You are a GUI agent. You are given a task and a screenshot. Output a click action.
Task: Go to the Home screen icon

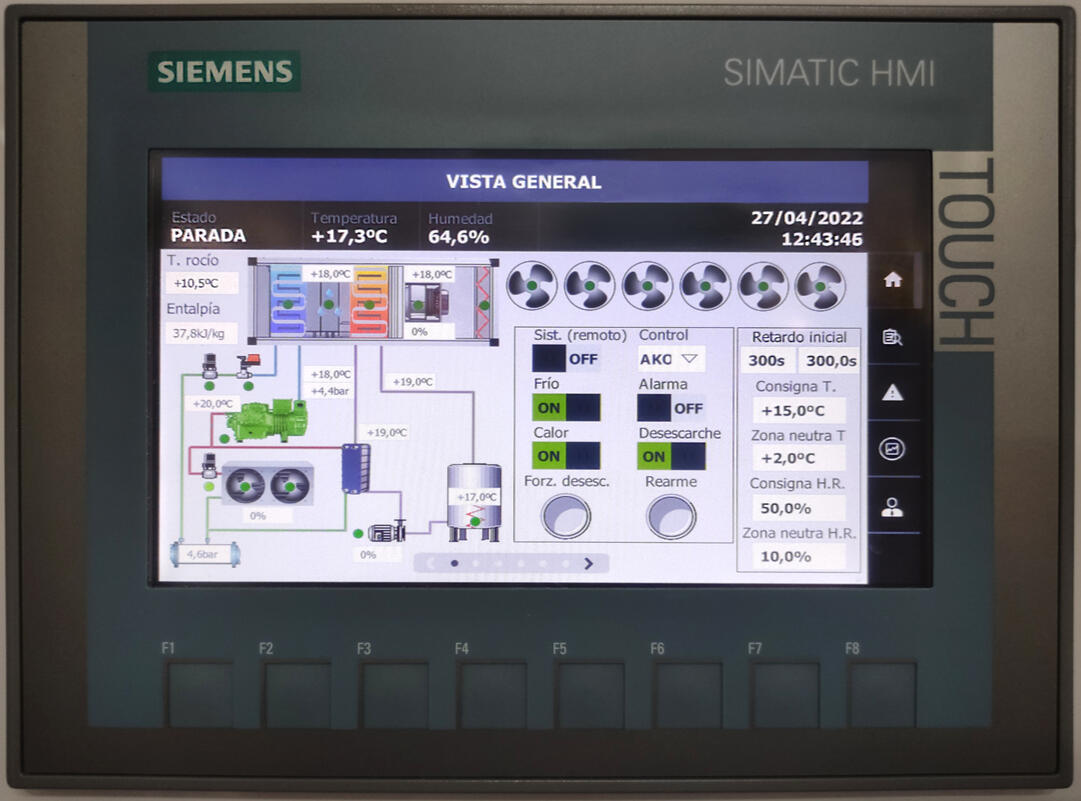click(892, 281)
